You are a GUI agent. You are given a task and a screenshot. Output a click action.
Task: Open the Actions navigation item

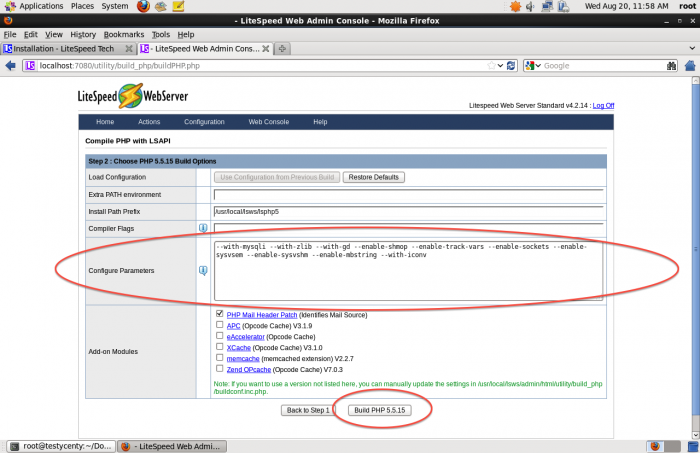click(x=149, y=122)
